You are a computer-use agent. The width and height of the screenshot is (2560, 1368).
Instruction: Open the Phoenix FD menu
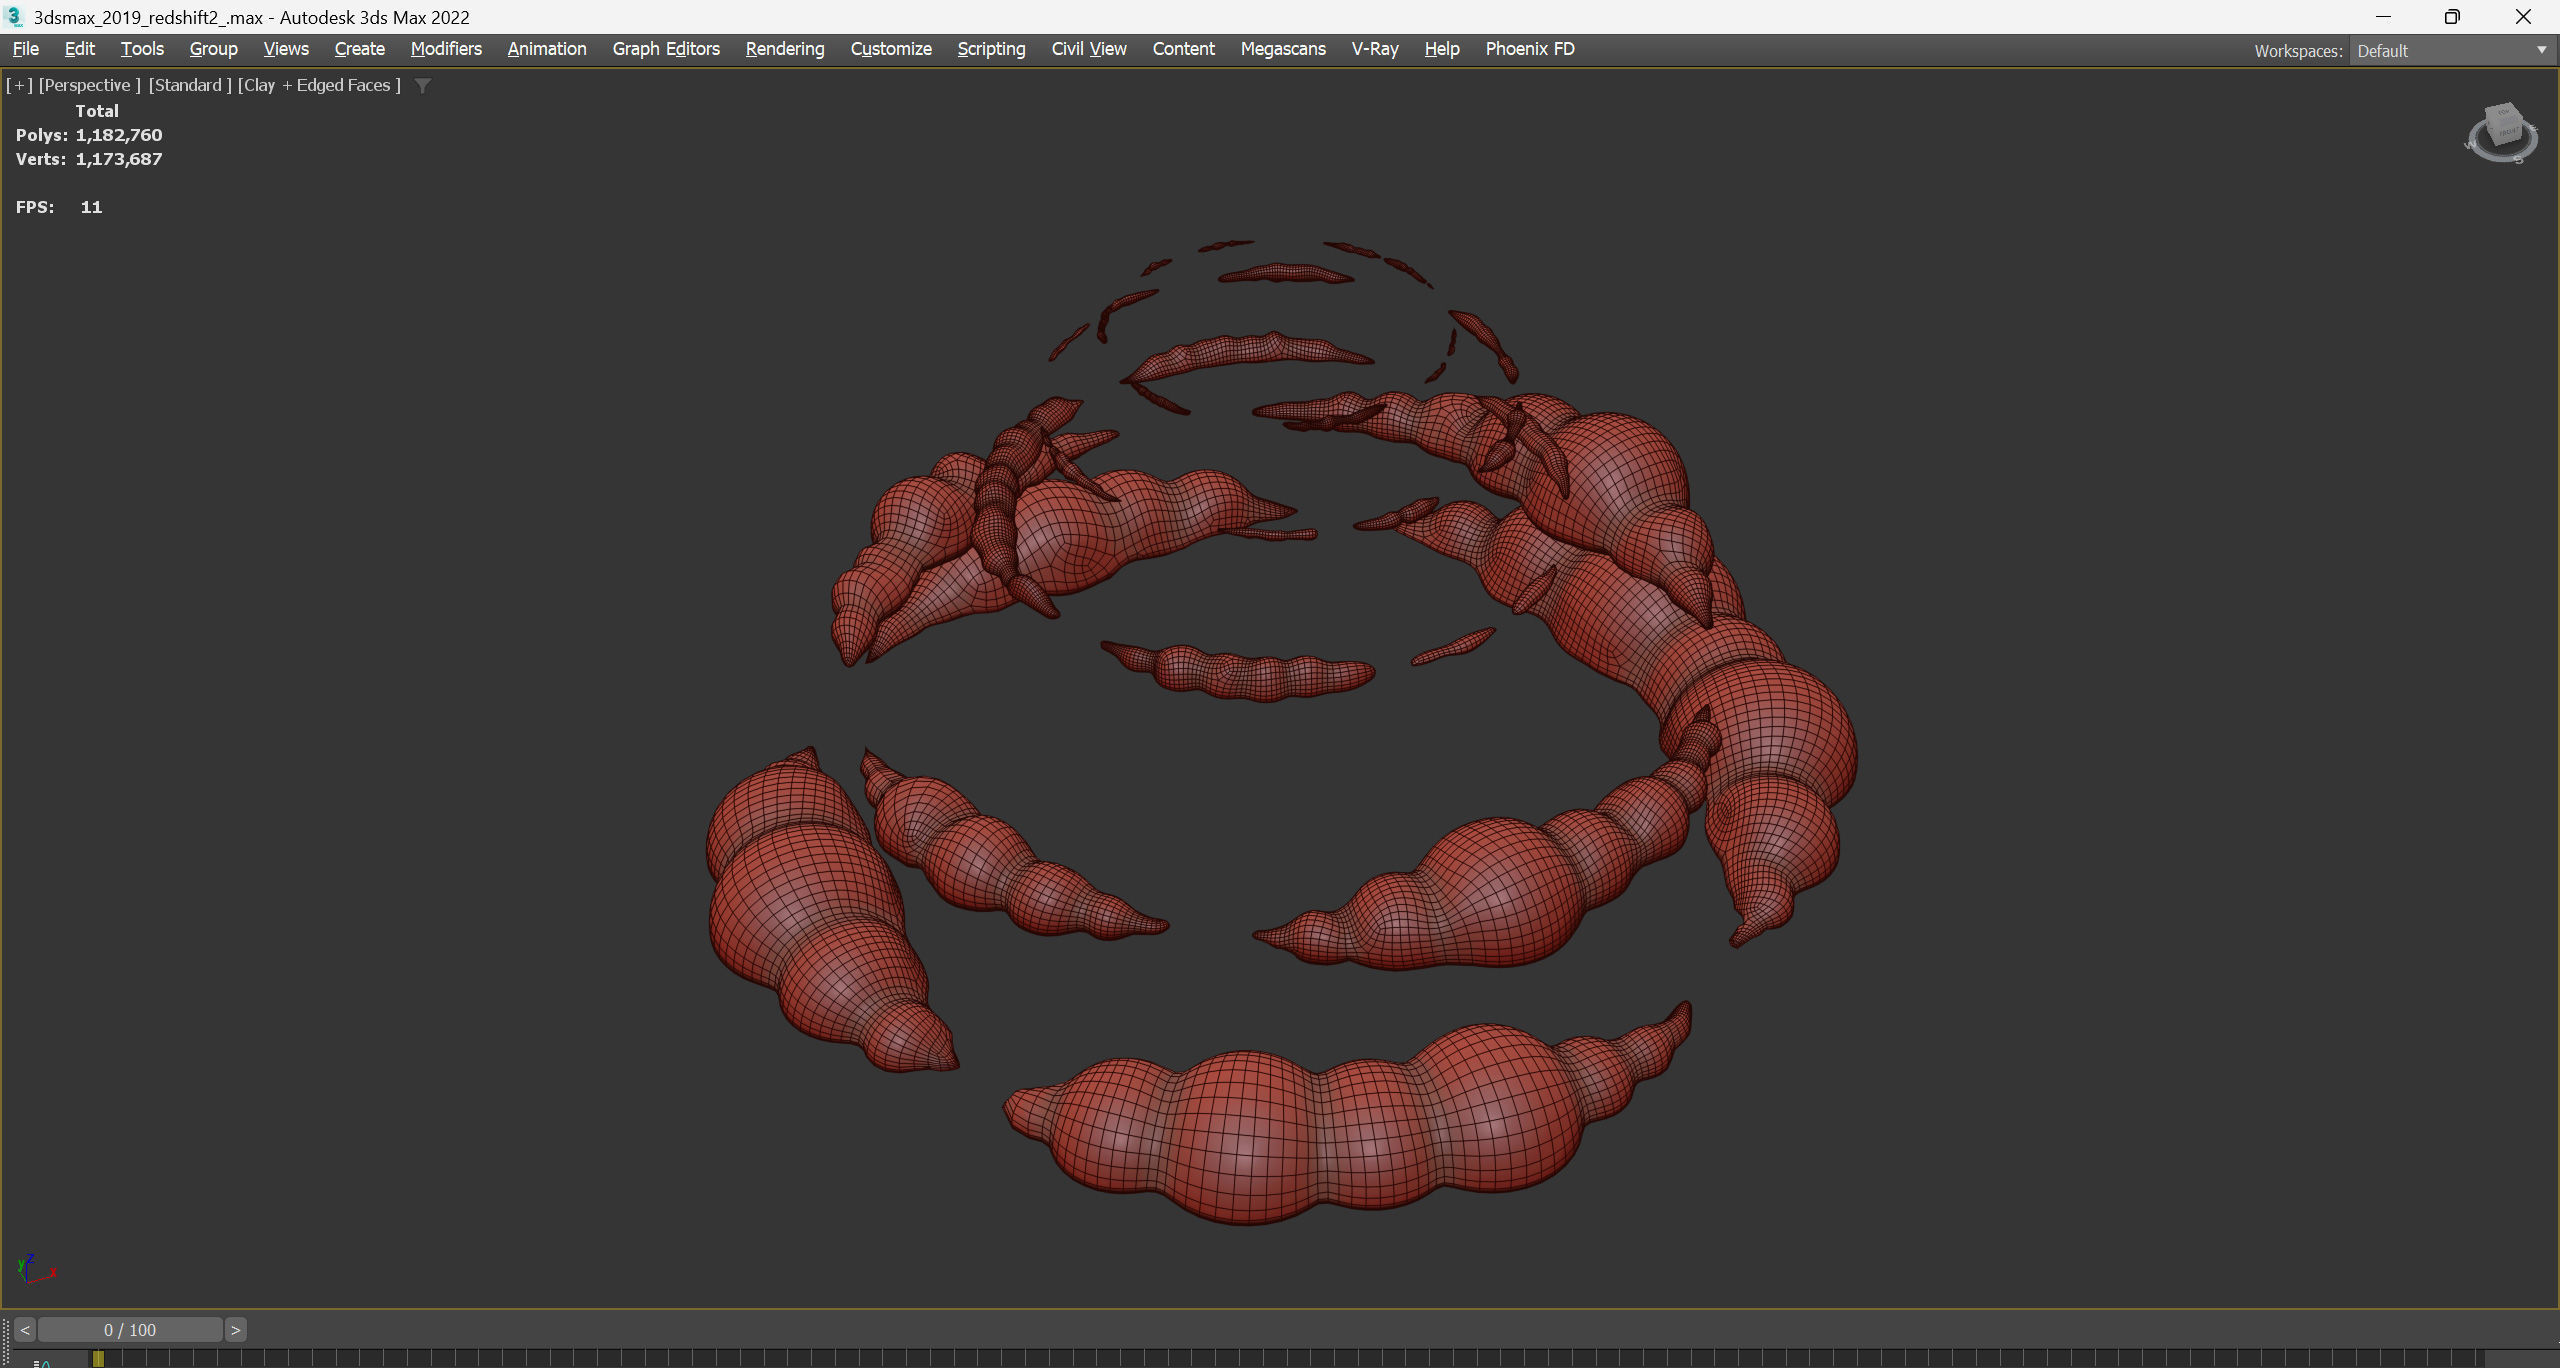click(x=1529, y=49)
